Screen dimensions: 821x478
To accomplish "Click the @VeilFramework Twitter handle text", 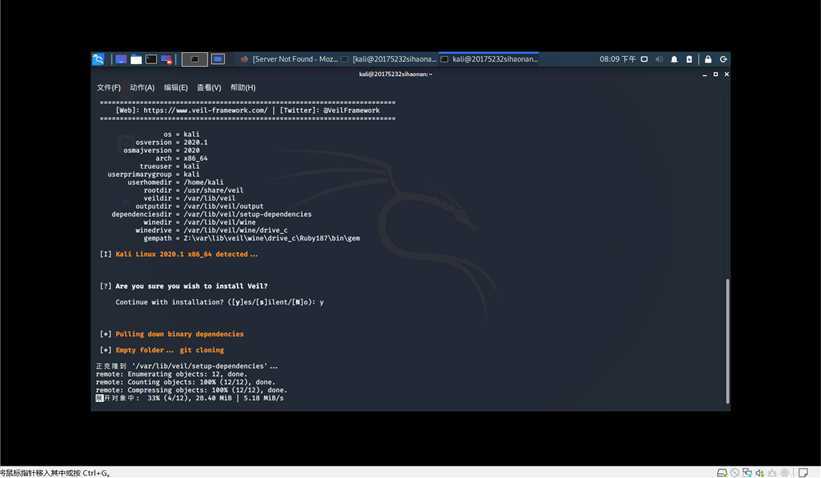I will tap(351, 110).
